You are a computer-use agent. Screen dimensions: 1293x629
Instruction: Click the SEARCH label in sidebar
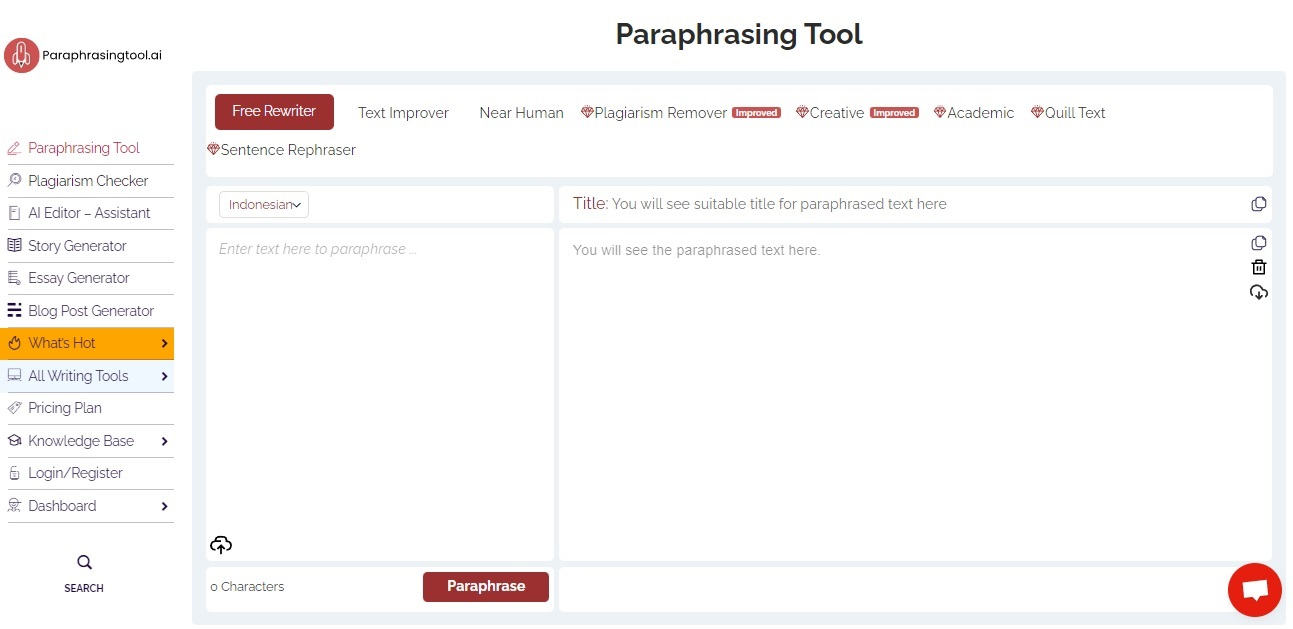pyautogui.click(x=84, y=588)
